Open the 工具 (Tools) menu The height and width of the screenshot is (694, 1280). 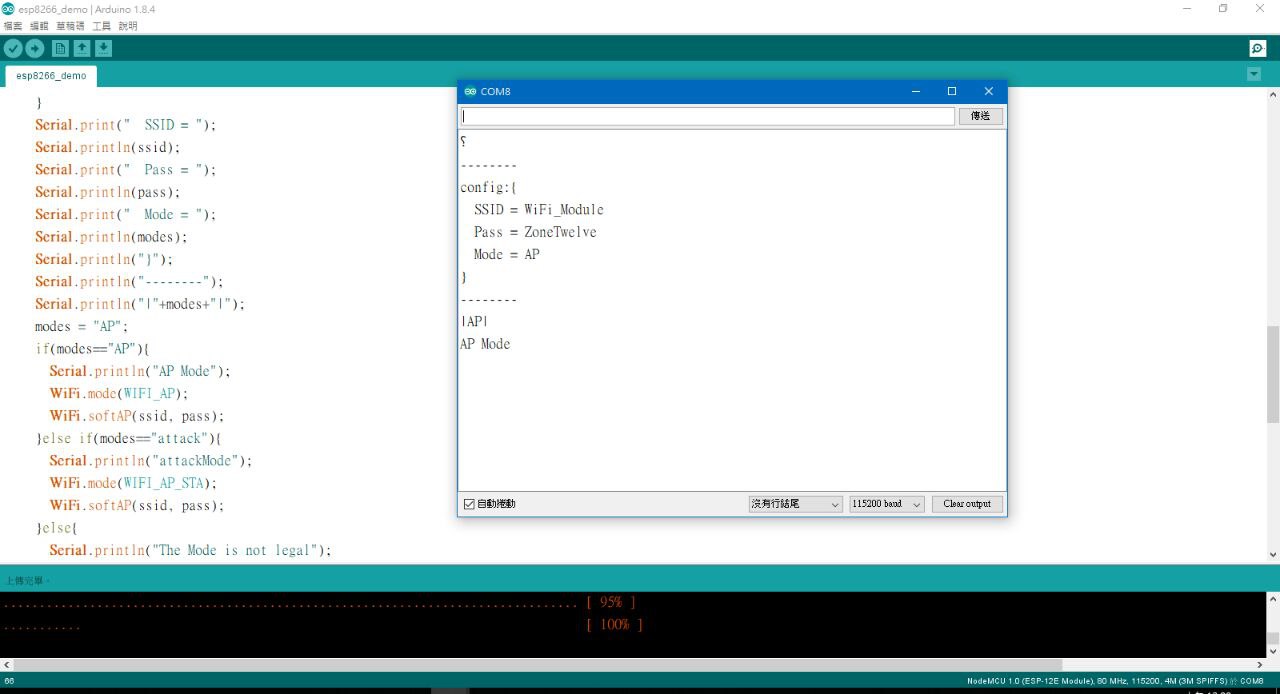[101, 26]
